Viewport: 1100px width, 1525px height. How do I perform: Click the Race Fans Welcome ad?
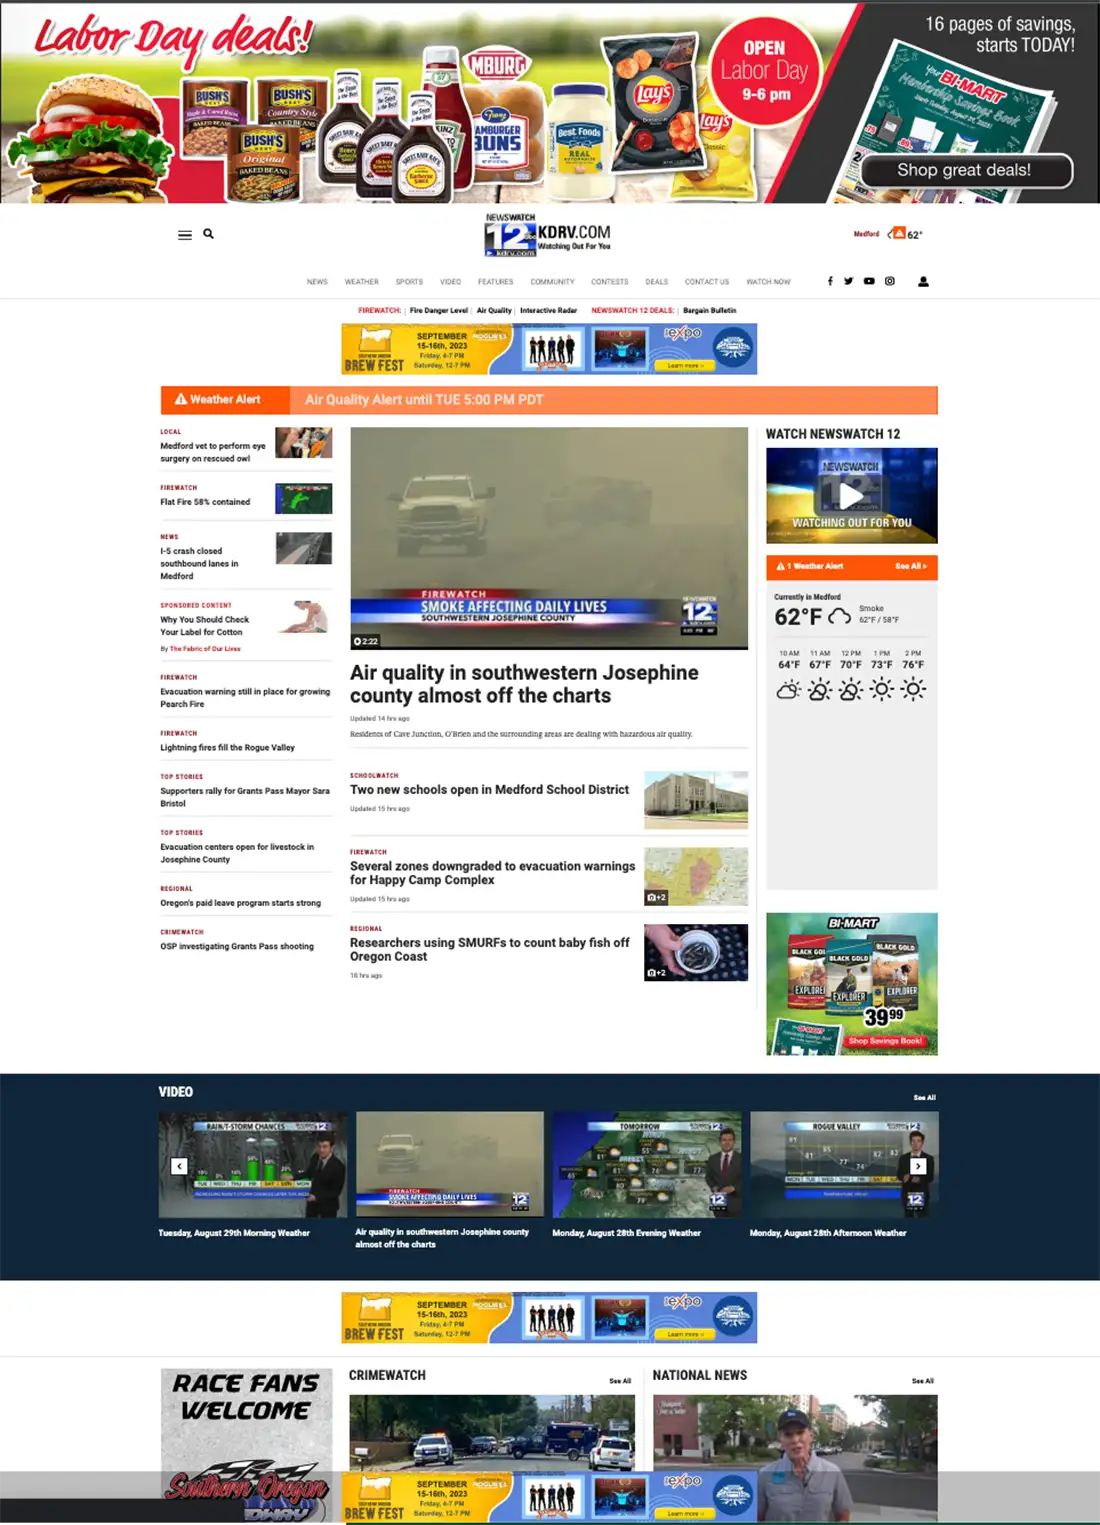coord(247,1445)
